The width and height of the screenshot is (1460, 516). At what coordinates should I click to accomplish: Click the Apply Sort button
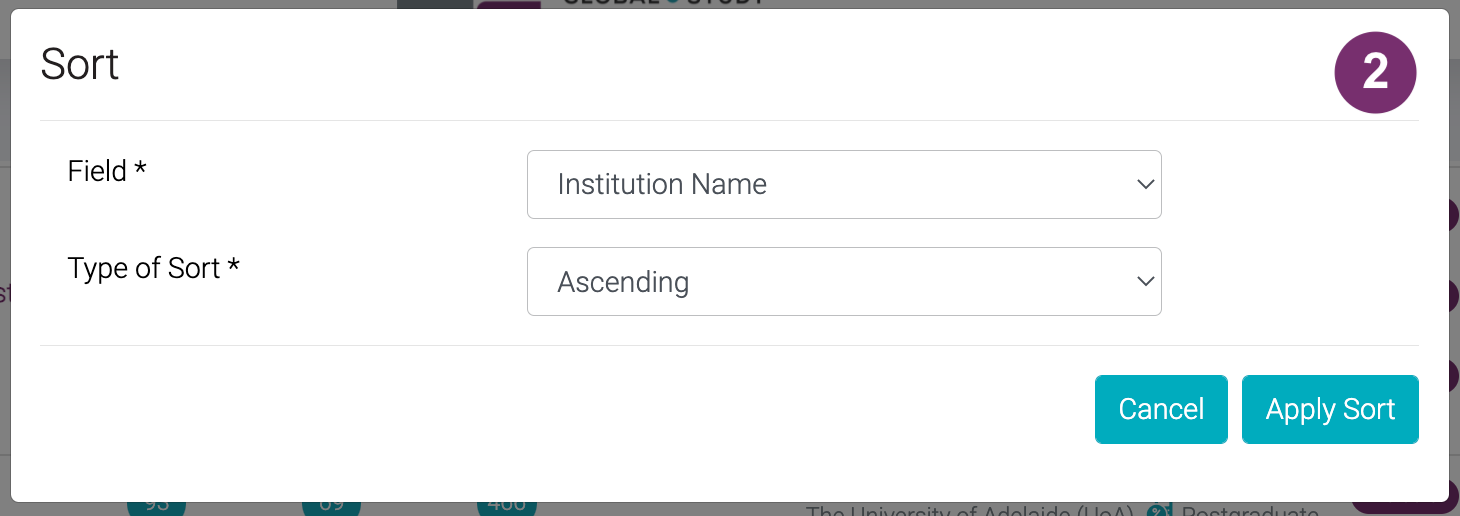[1330, 409]
